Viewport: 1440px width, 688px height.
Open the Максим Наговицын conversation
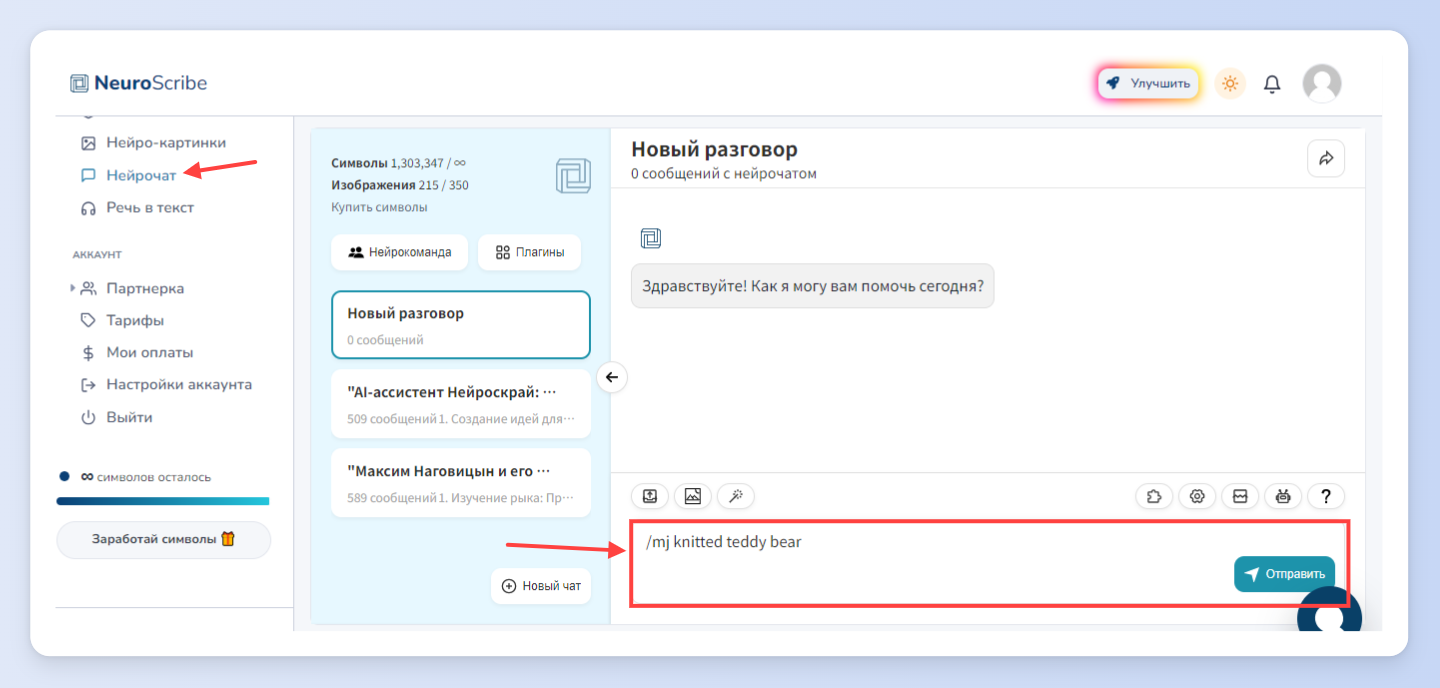(461, 483)
